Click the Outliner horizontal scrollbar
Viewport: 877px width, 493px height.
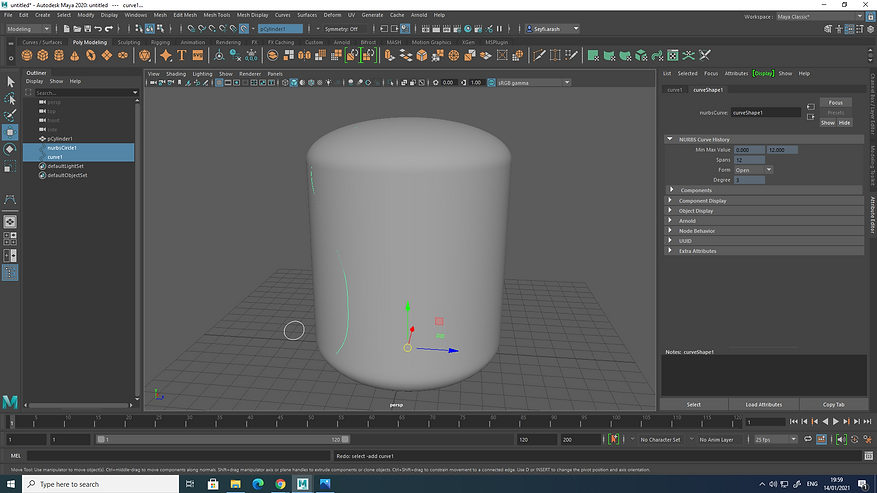(78, 405)
